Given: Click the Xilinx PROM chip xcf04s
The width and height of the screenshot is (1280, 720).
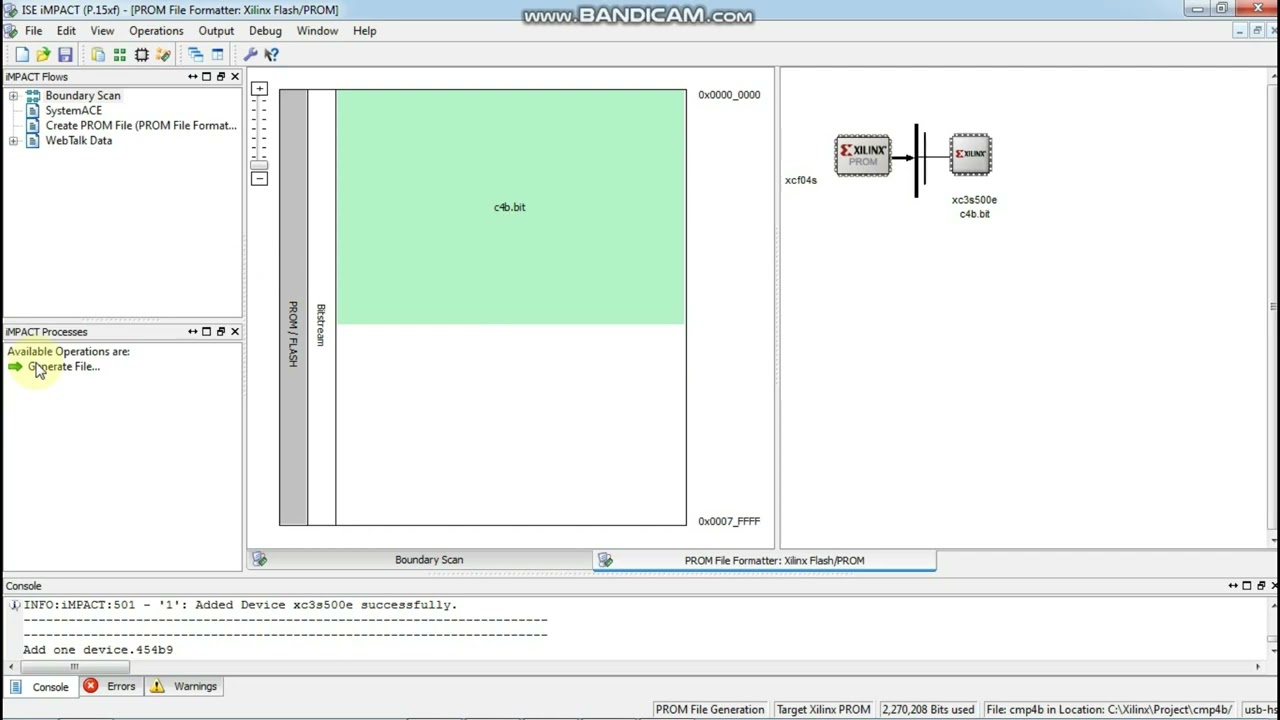Looking at the screenshot, I should coord(863,155).
